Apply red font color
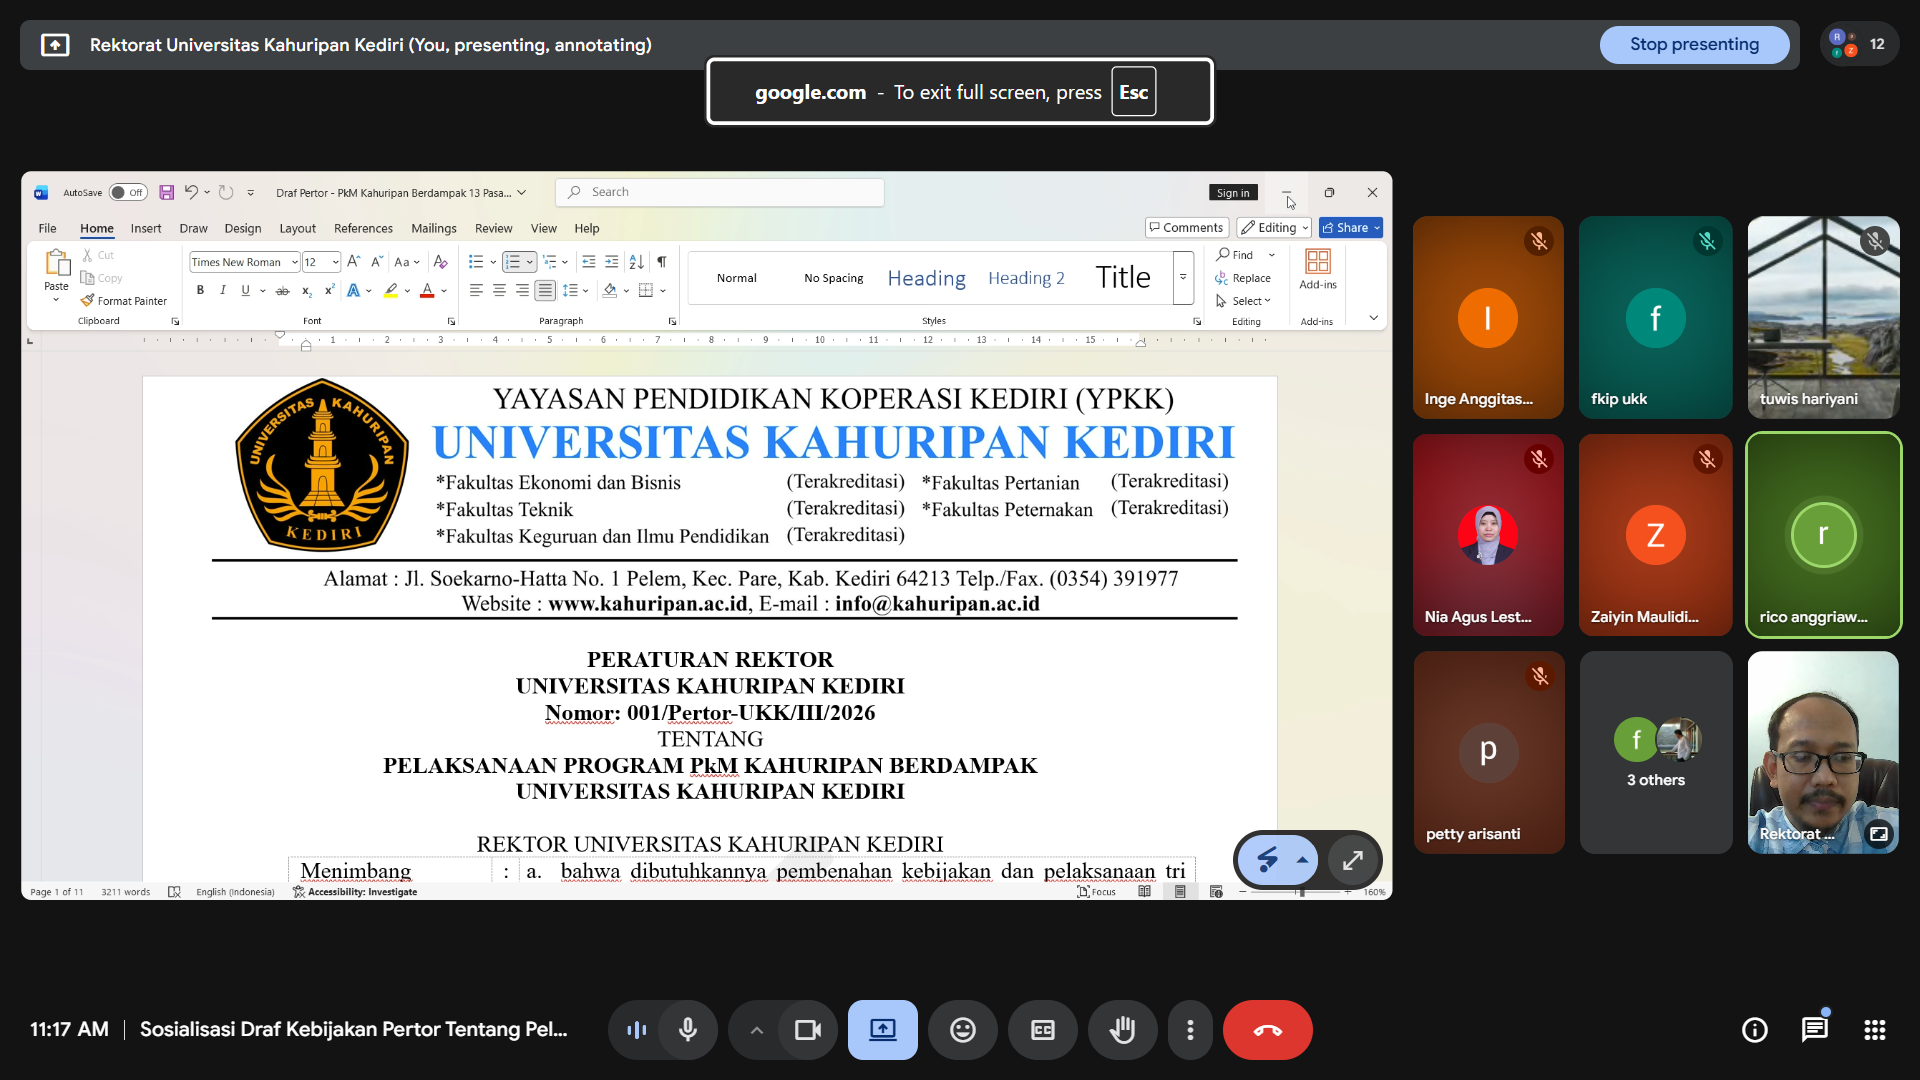The image size is (1920, 1080). pyautogui.click(x=427, y=291)
